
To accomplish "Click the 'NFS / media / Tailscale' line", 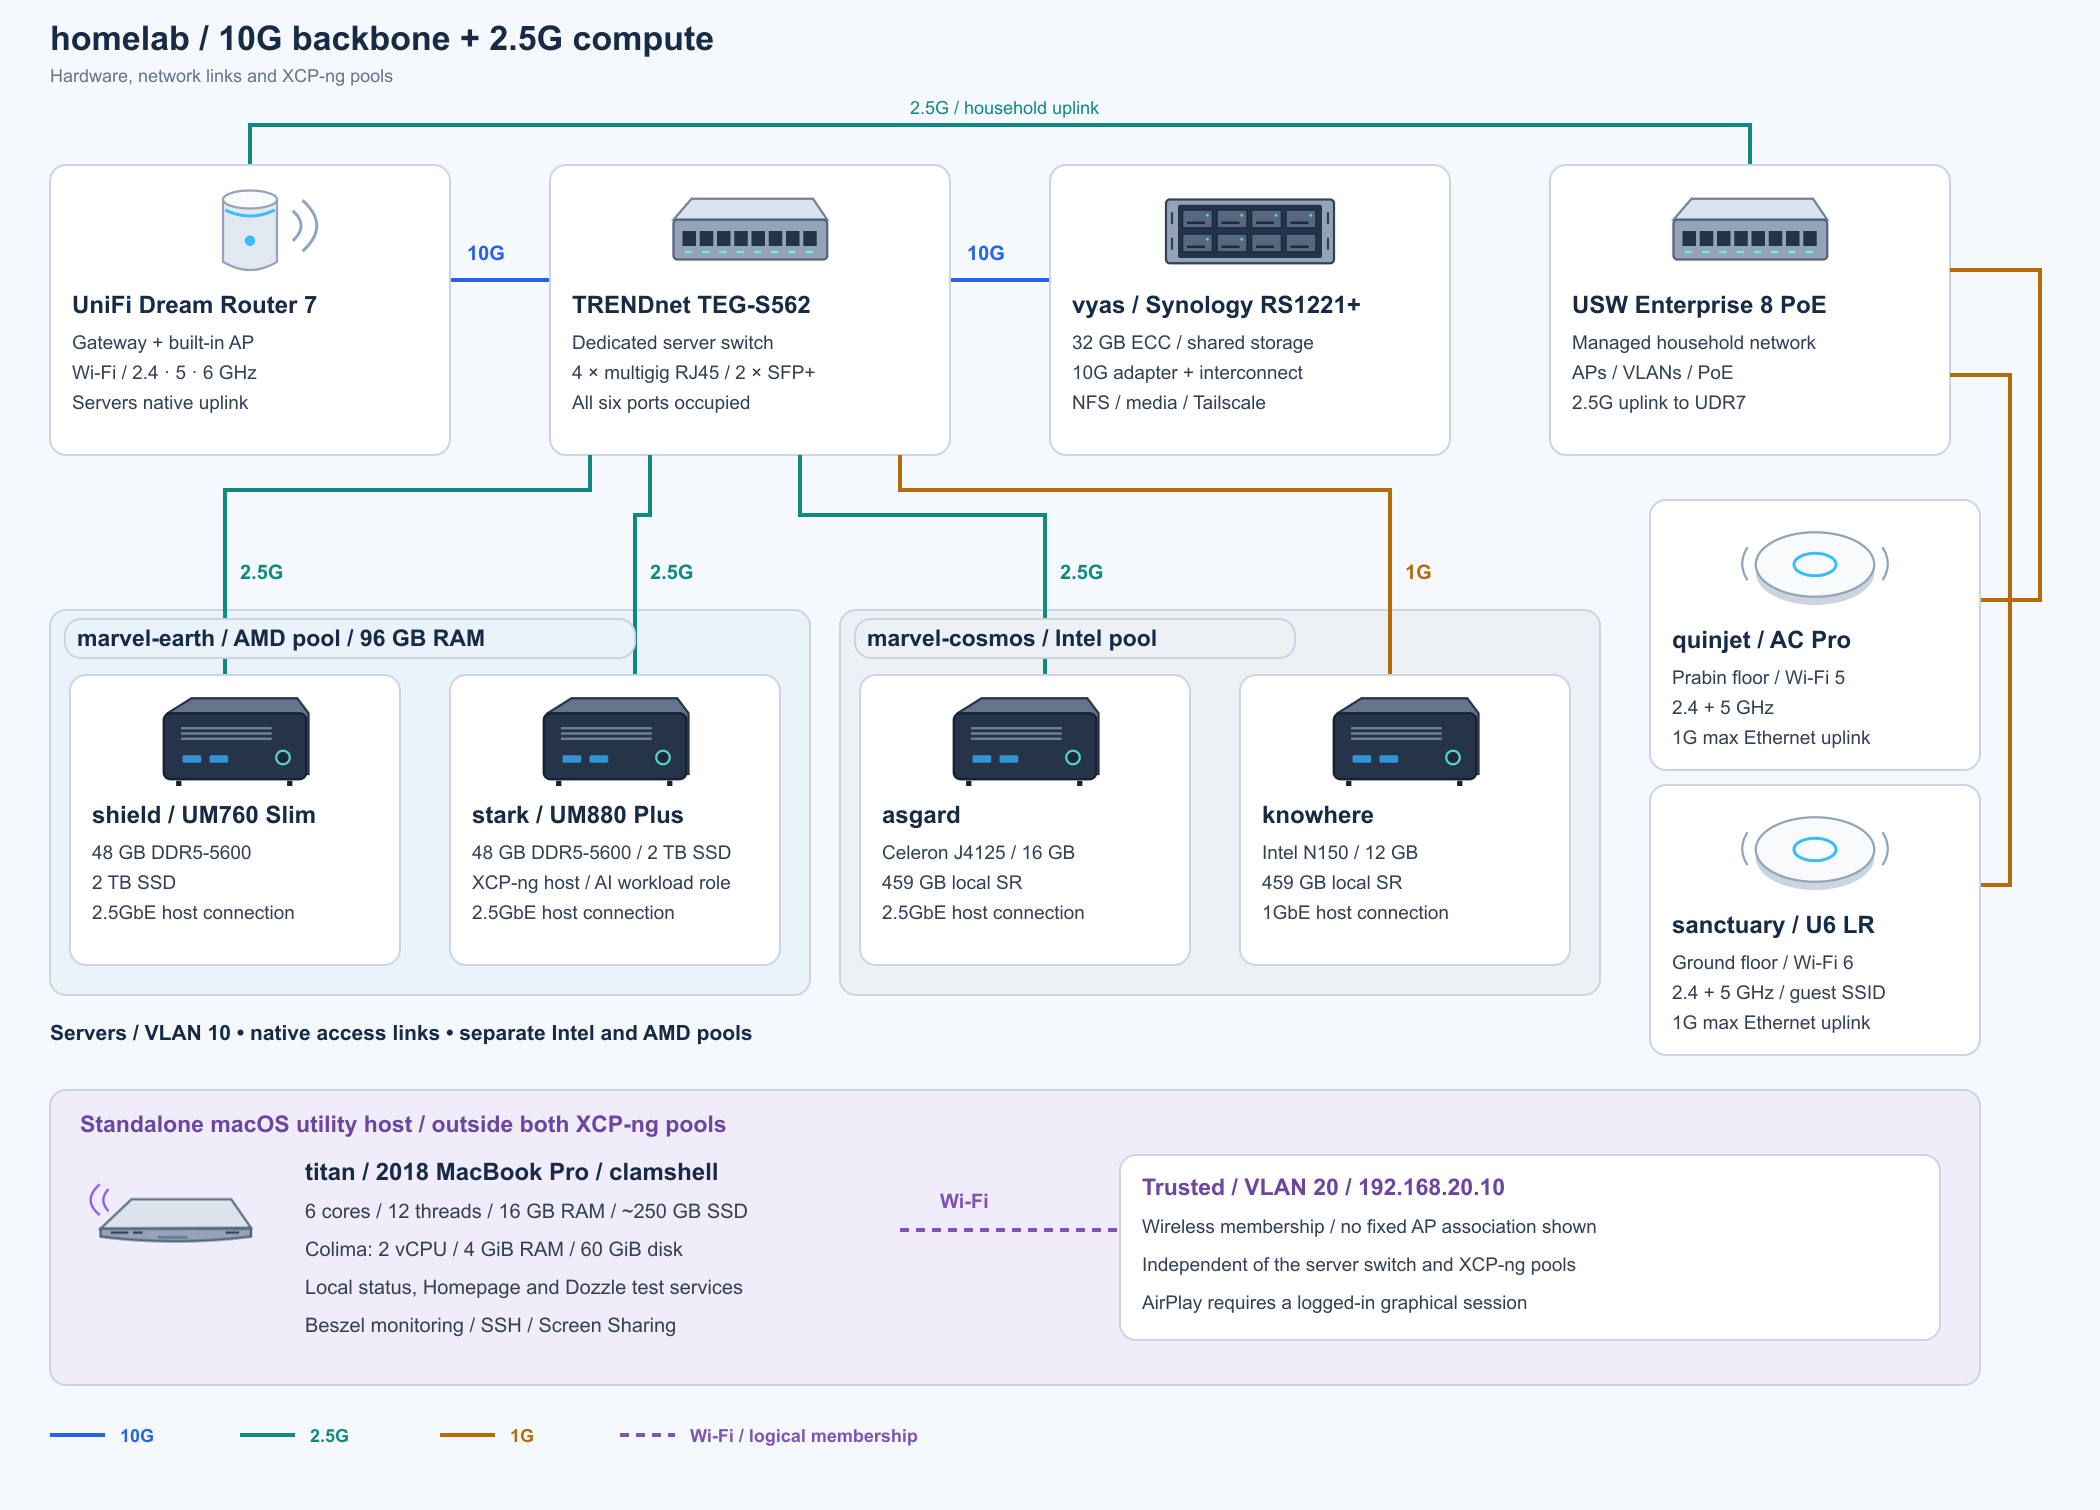I will coord(1169,402).
